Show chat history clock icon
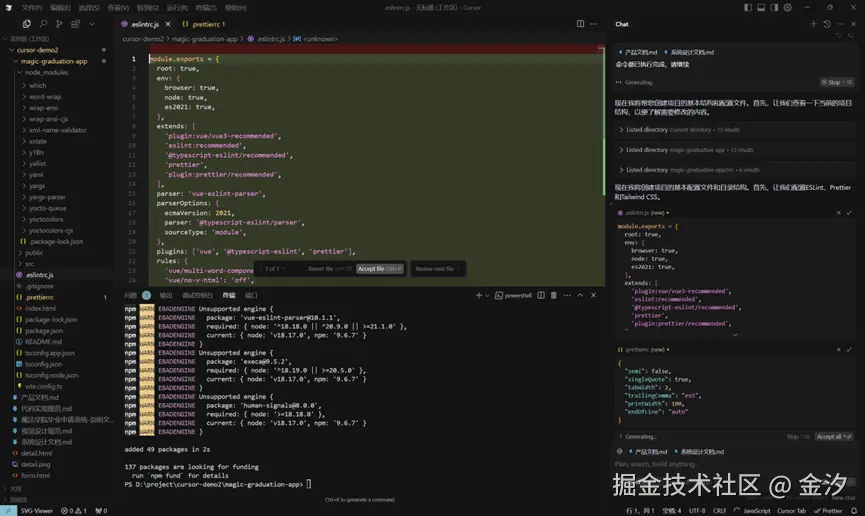 [827, 24]
